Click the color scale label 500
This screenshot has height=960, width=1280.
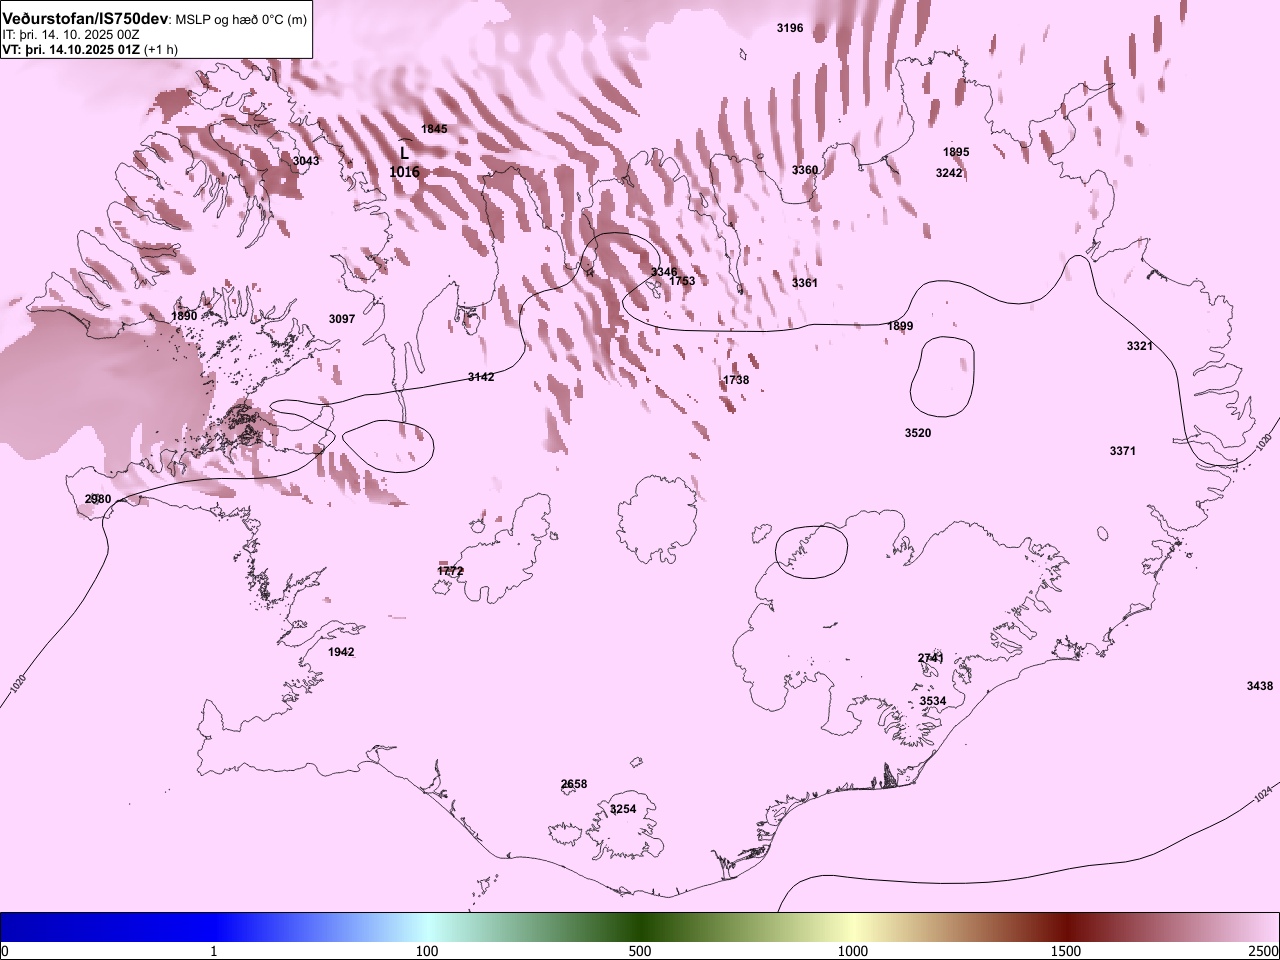tap(640, 951)
